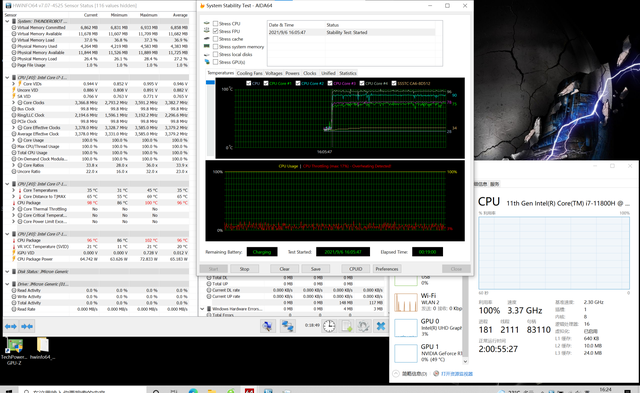This screenshot has width=640, height=393.
Task: Select 'Ring/LLC Clock' sensor row
Action: point(96,115)
